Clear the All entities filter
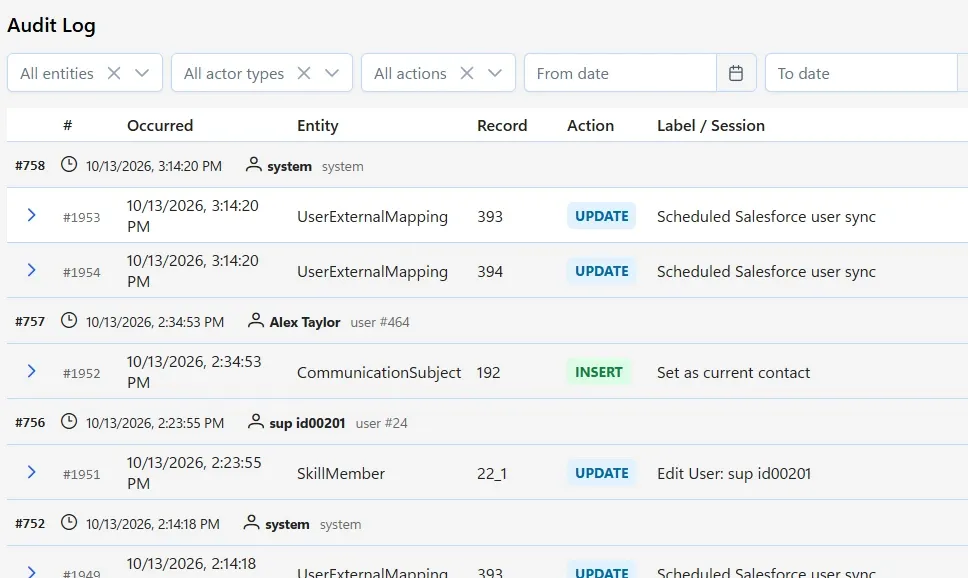The image size is (968, 578). point(114,73)
